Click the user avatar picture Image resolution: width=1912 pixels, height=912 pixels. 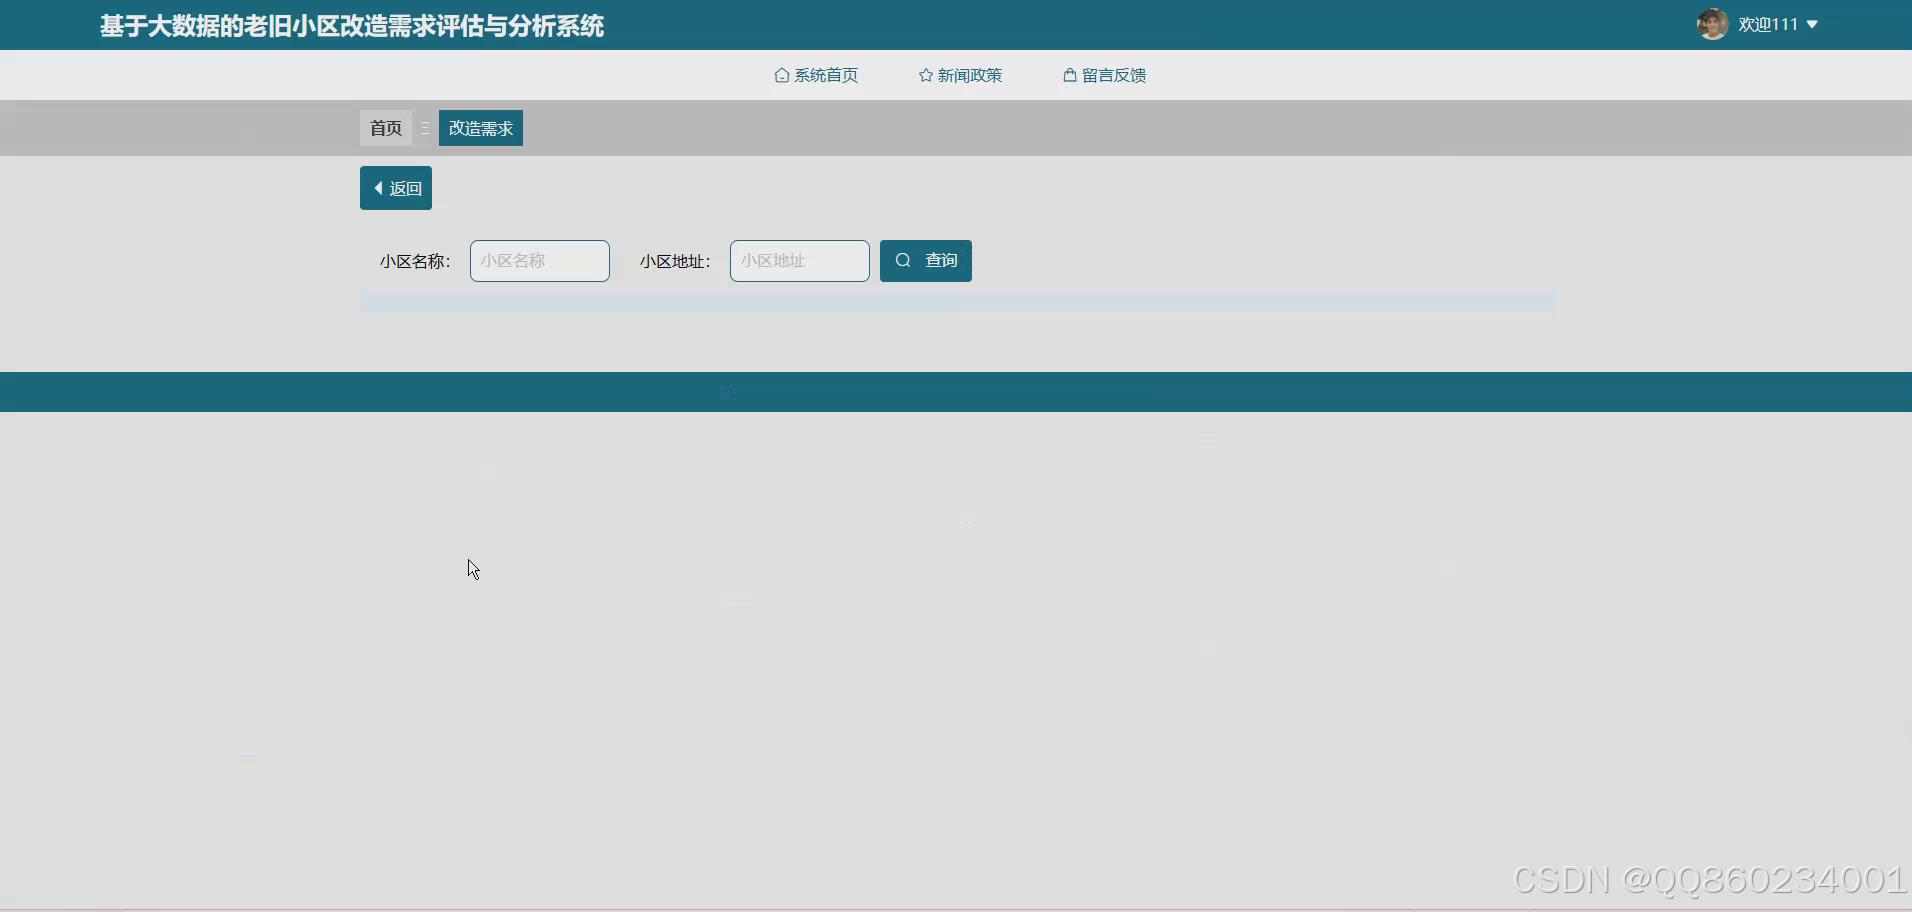1712,24
